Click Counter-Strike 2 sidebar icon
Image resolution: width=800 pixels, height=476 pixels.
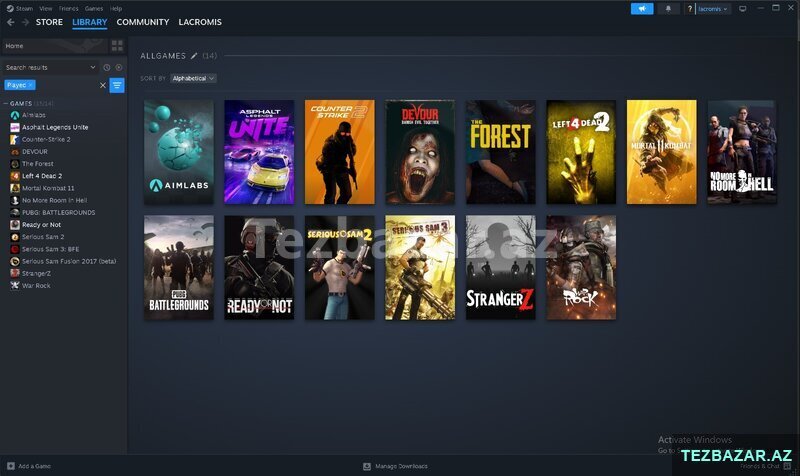(x=15, y=139)
